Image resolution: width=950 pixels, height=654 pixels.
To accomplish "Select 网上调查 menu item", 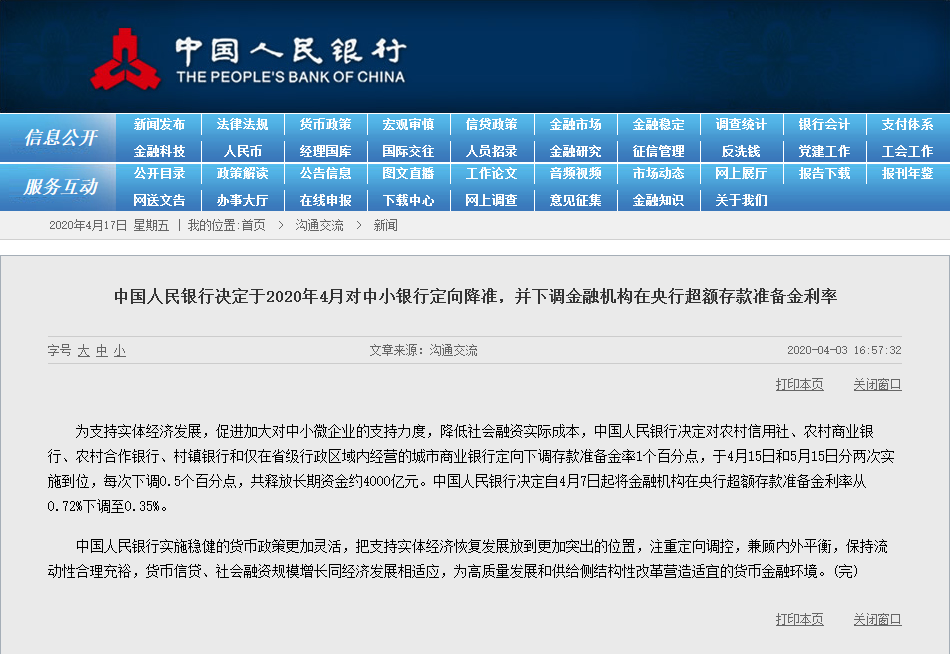I will [491, 200].
